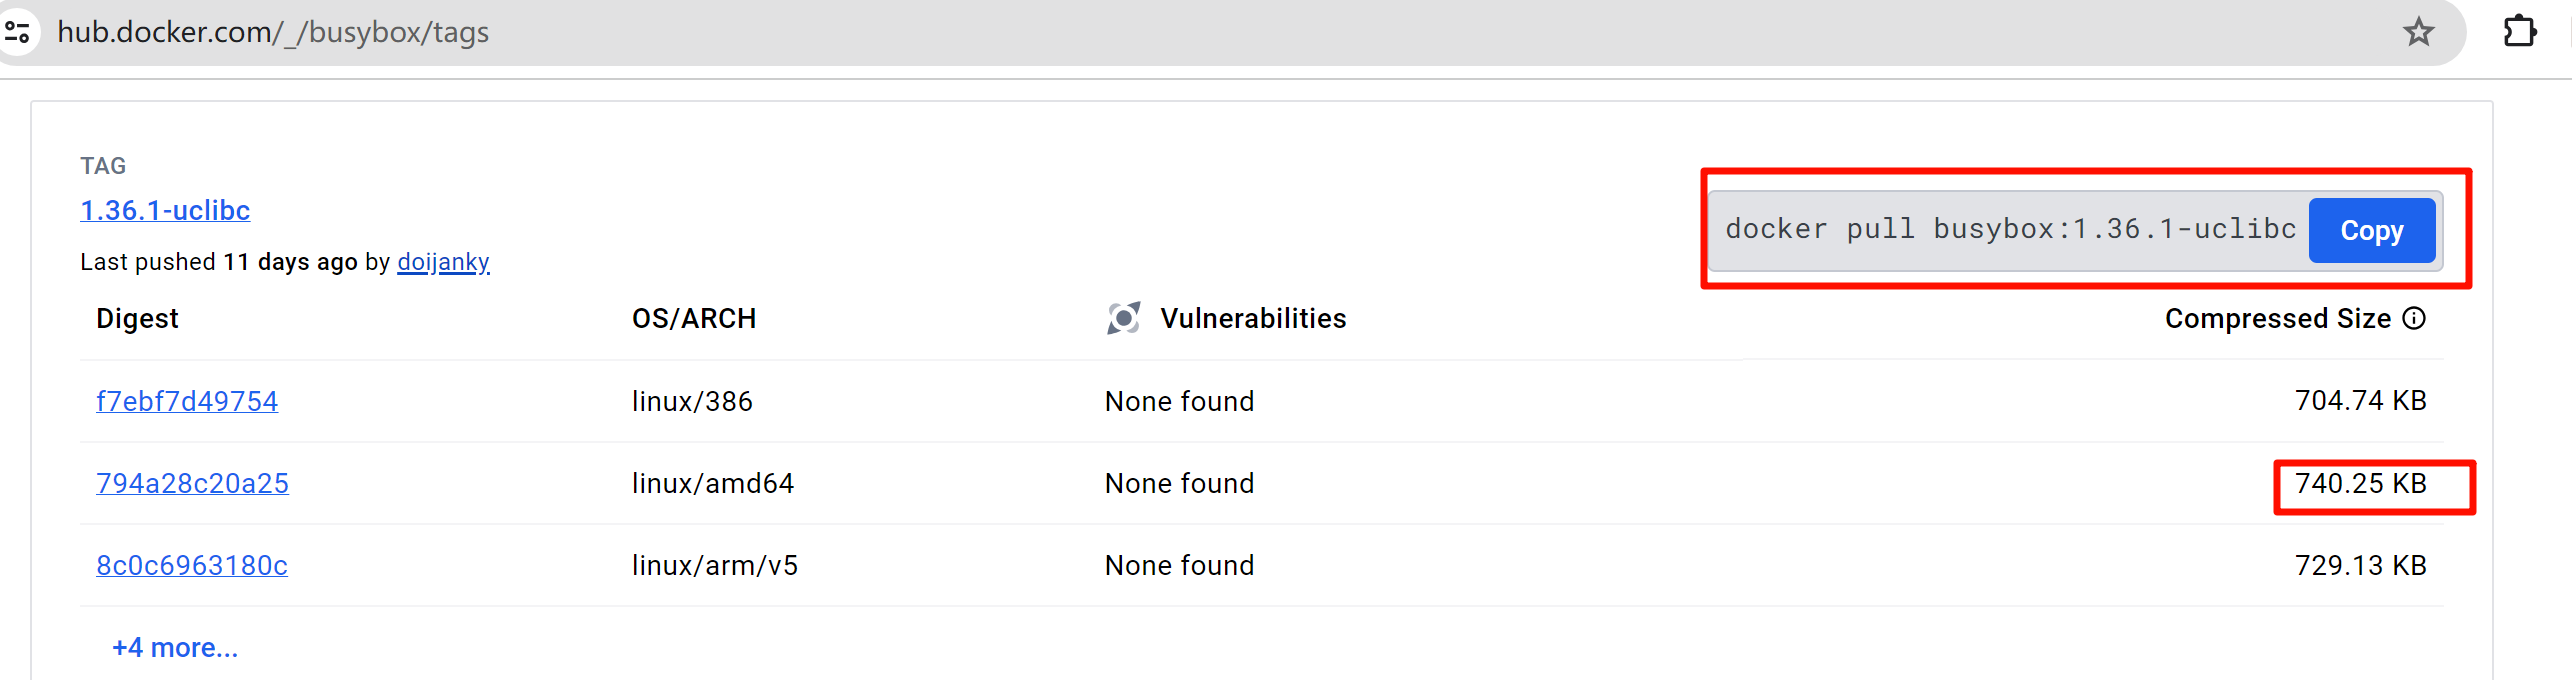Copy the docker pull command
Viewport: 2572px width, 680px height.
tap(2371, 231)
